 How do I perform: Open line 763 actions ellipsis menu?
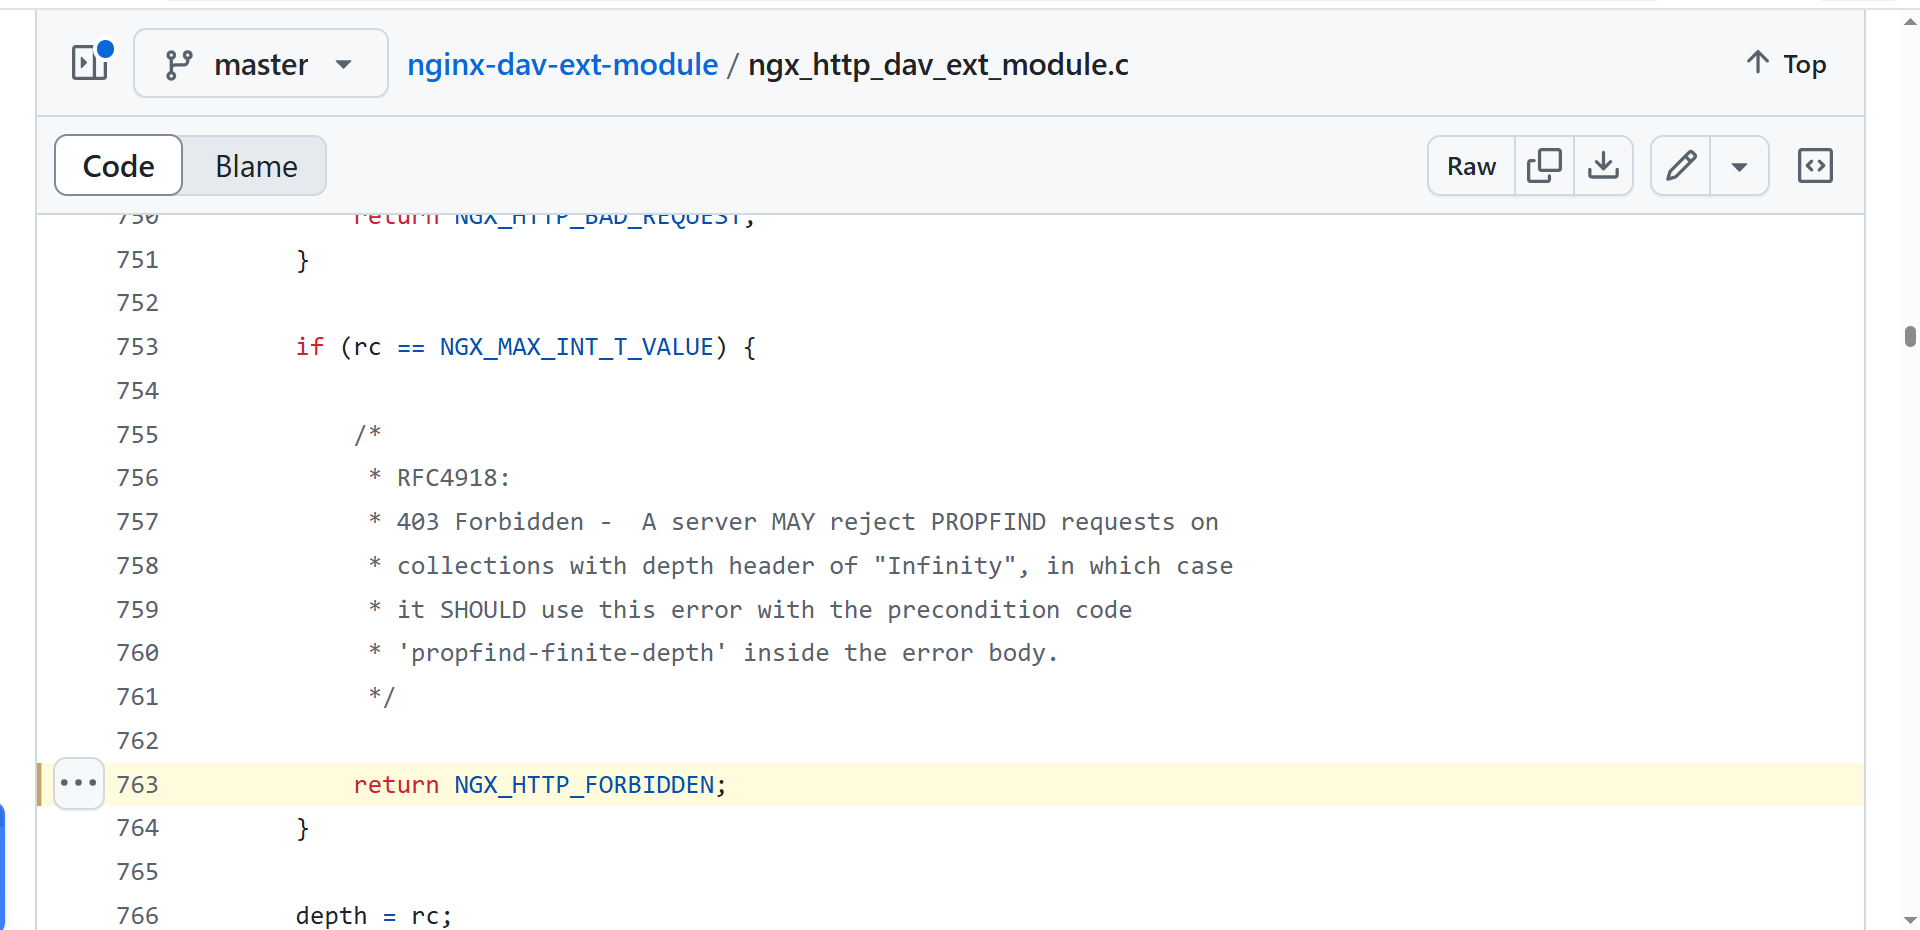tap(79, 784)
